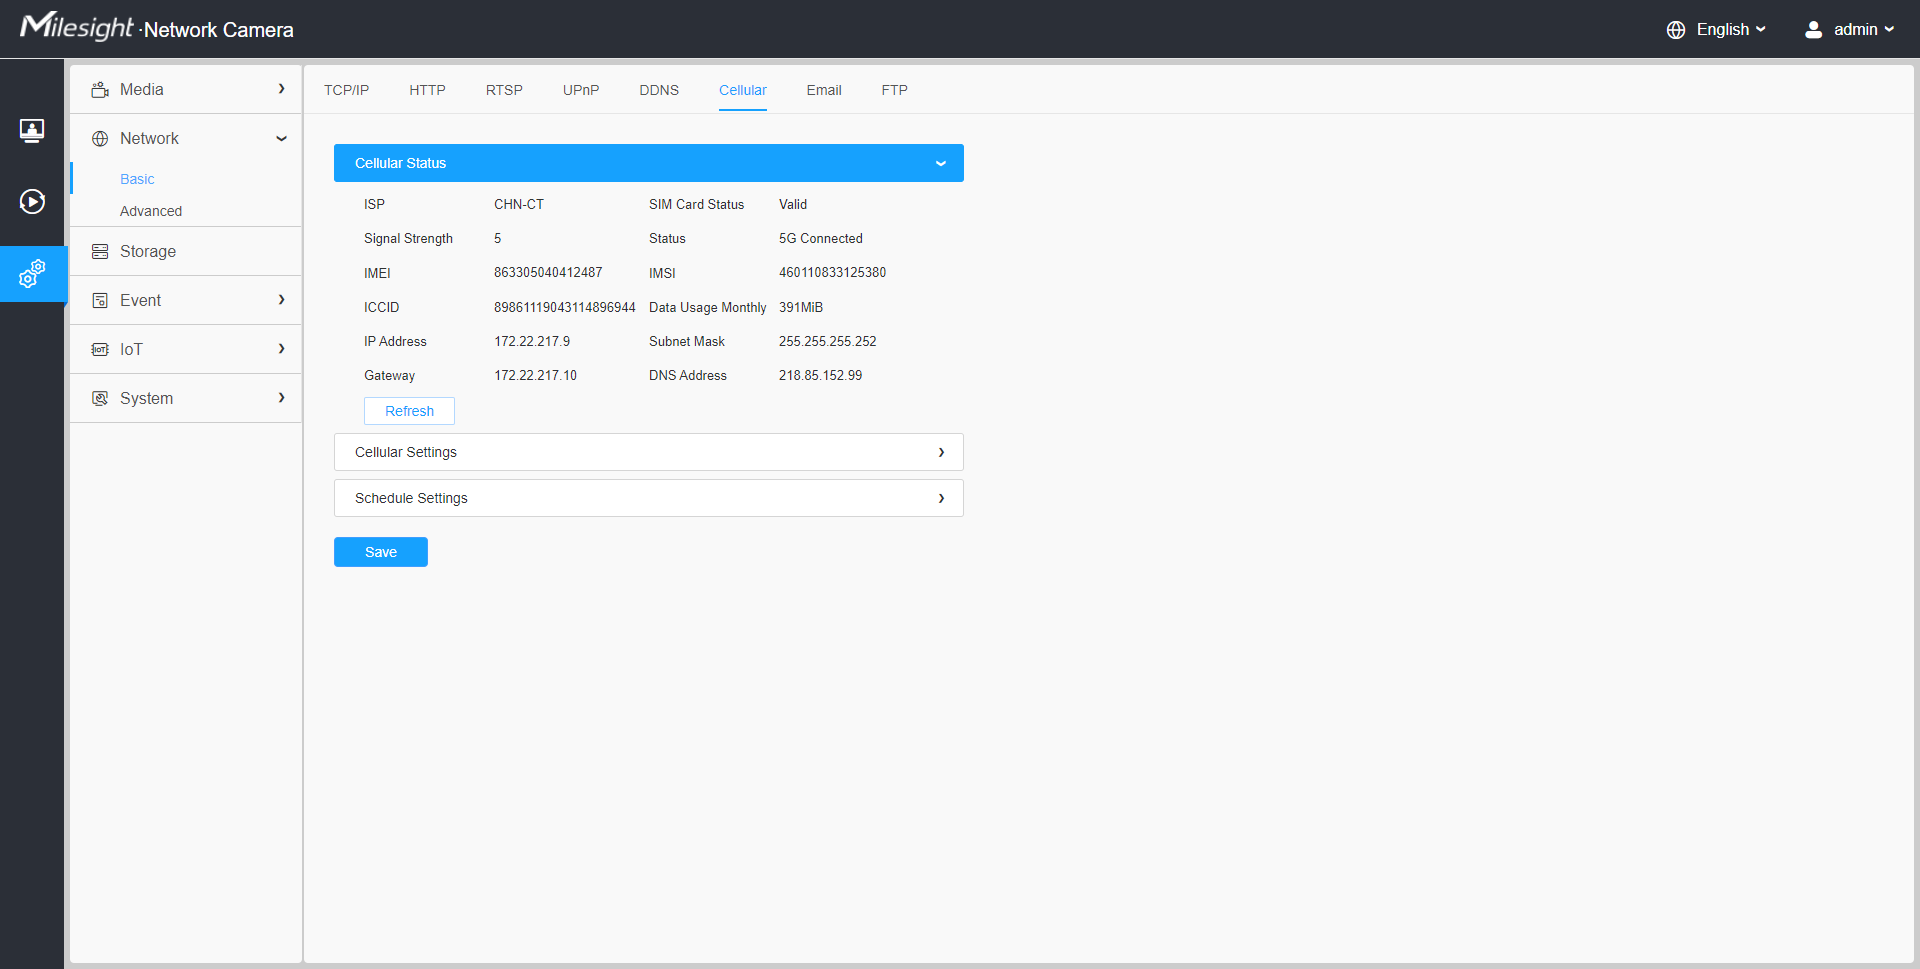1920x969 pixels.
Task: Click the Event list icon
Action: 100,301
